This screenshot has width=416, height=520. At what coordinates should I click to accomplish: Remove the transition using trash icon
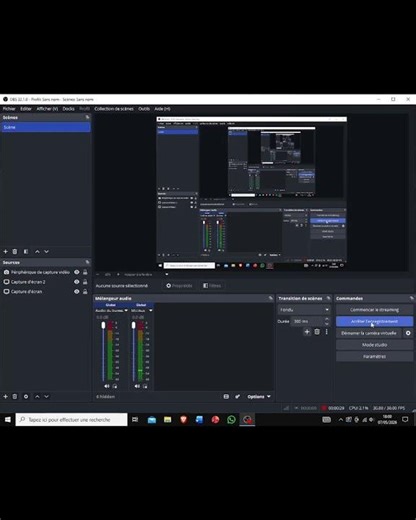pyautogui.click(x=317, y=332)
